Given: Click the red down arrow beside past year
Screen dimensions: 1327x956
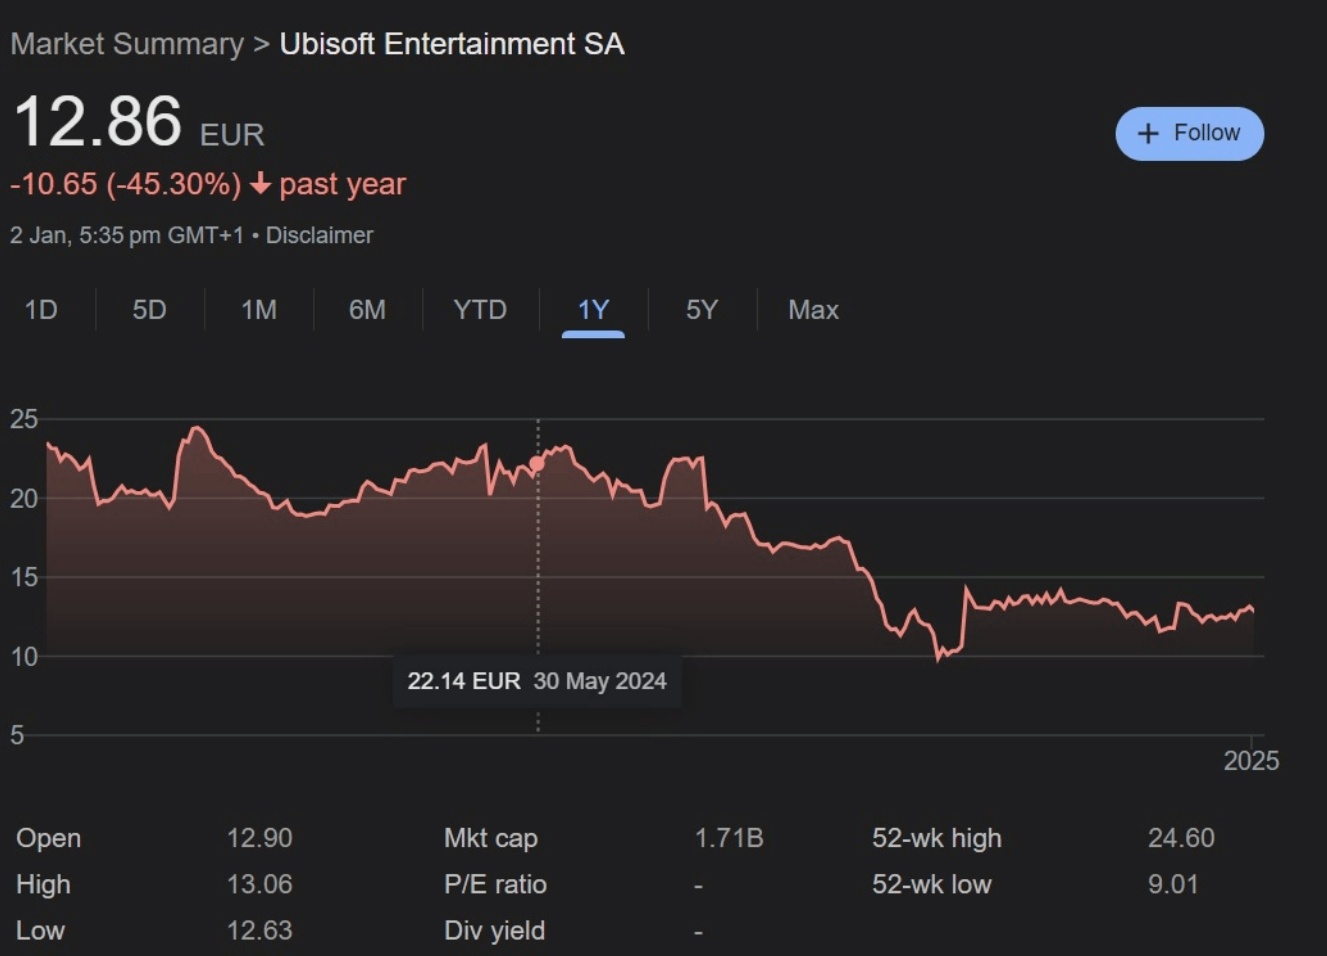Looking at the screenshot, I should [x=260, y=183].
